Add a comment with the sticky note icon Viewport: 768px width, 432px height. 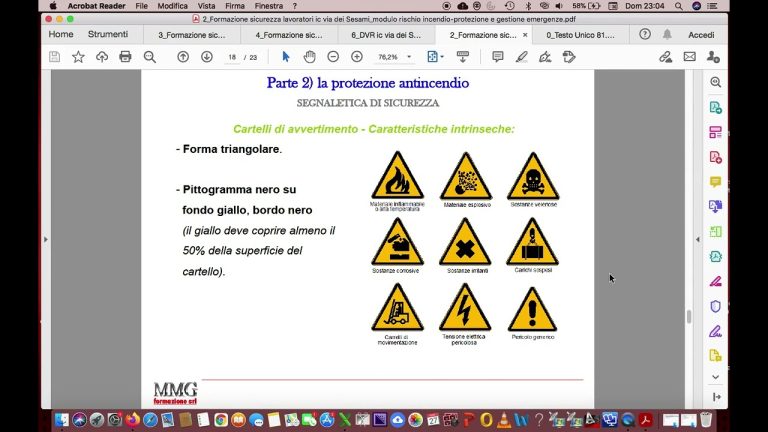click(x=498, y=57)
